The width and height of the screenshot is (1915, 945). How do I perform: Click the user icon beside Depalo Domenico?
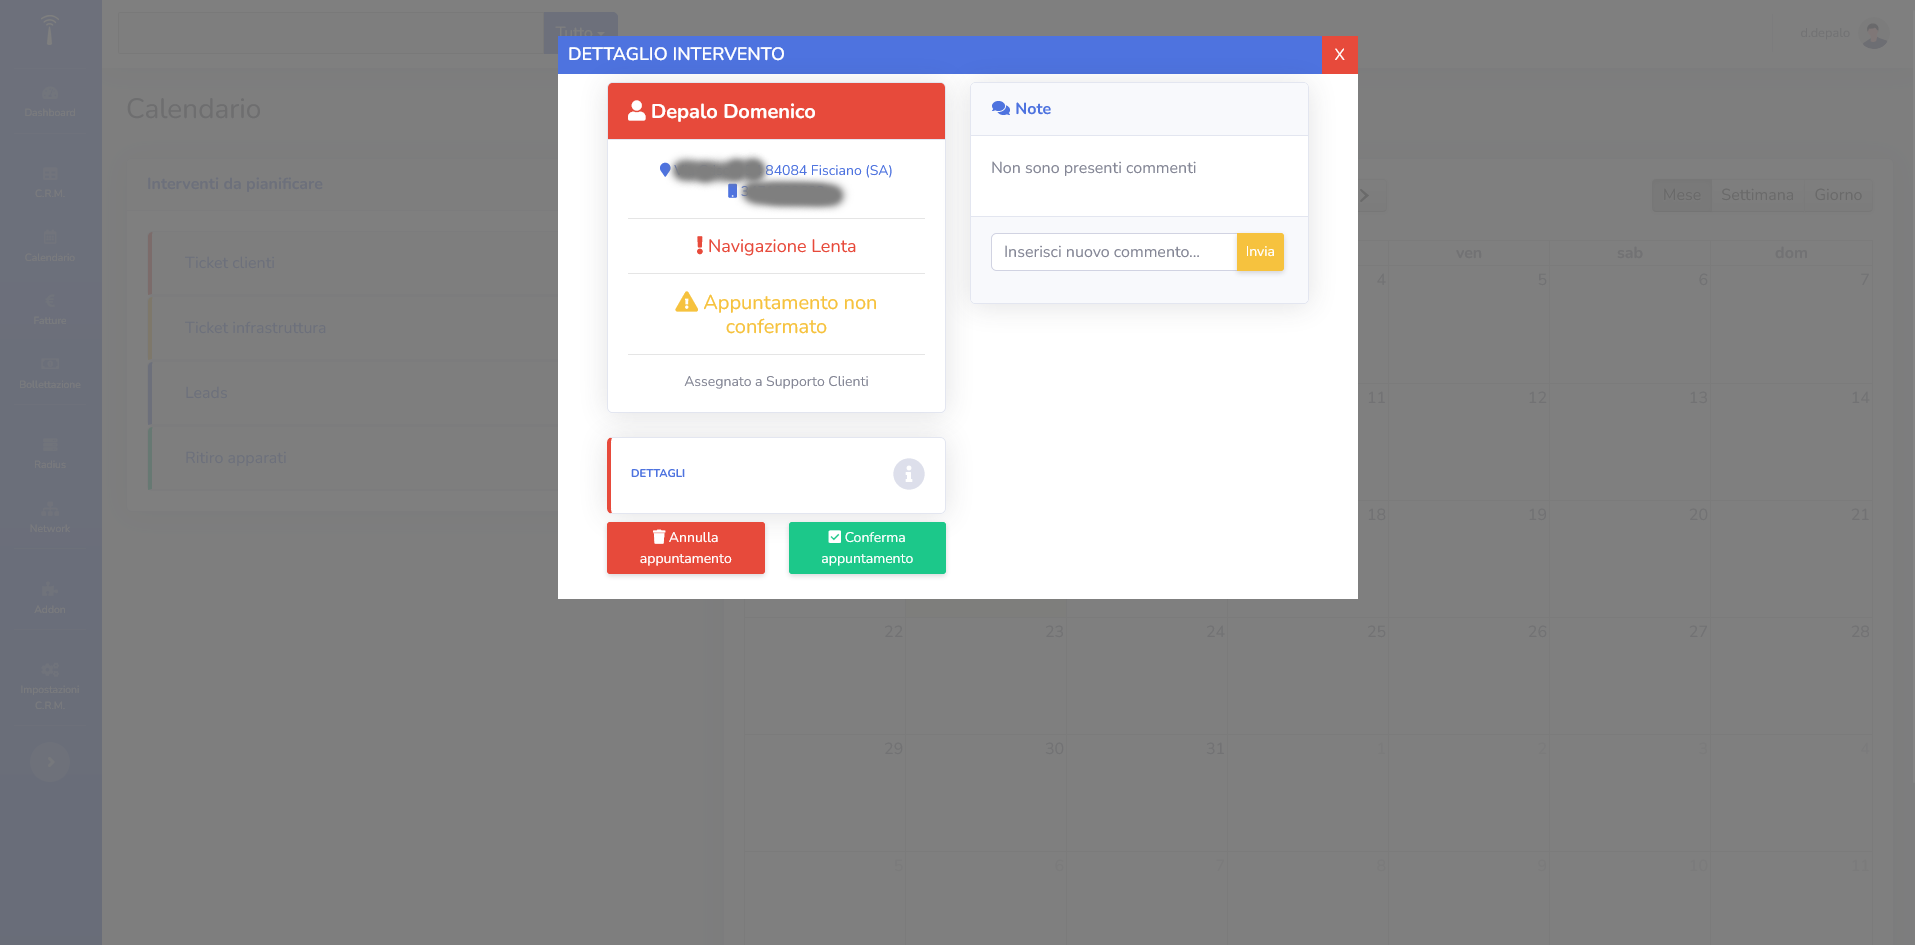pyautogui.click(x=636, y=111)
